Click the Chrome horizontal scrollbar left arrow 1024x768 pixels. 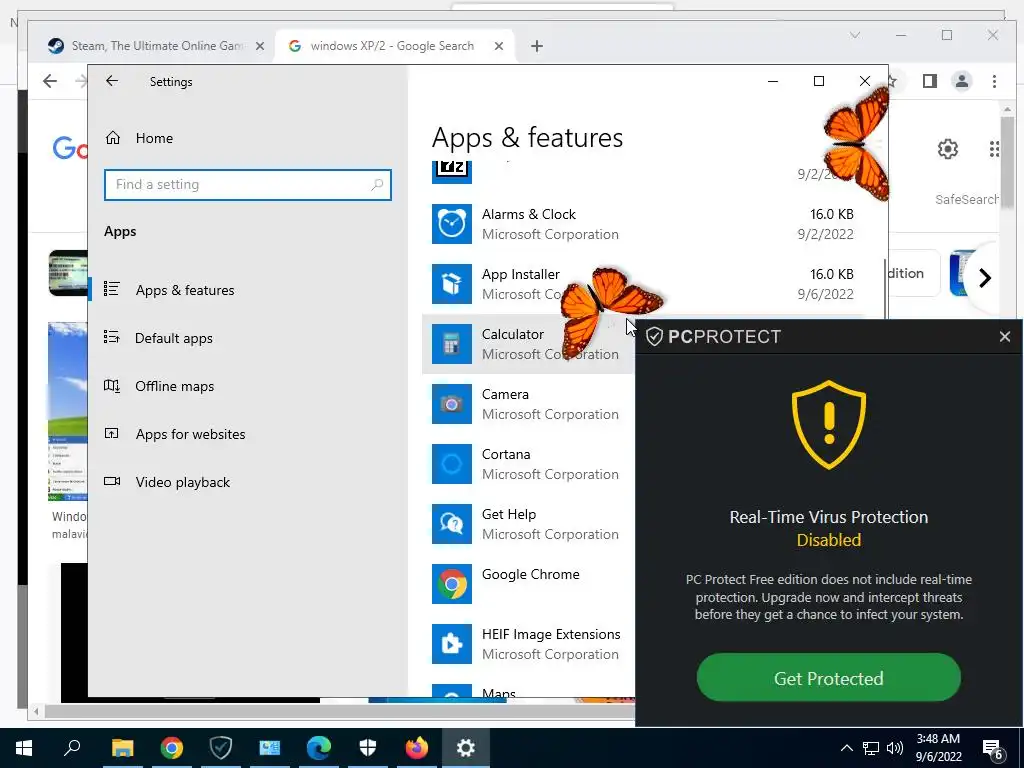[x=37, y=711]
